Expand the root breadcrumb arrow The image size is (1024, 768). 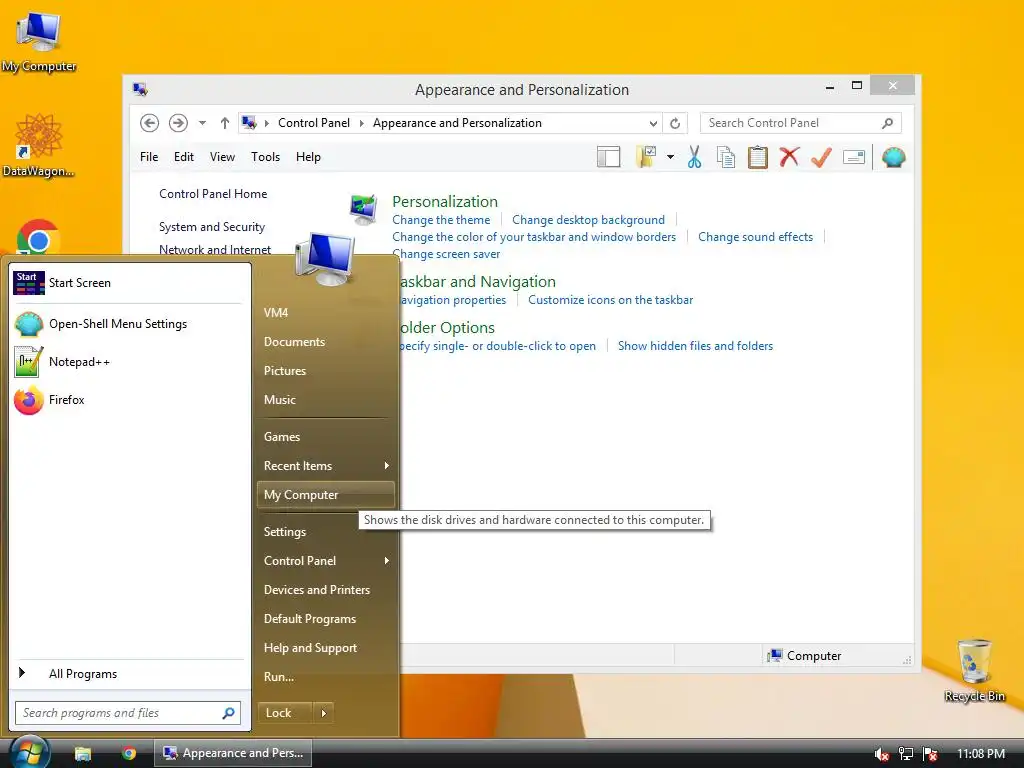coord(266,123)
